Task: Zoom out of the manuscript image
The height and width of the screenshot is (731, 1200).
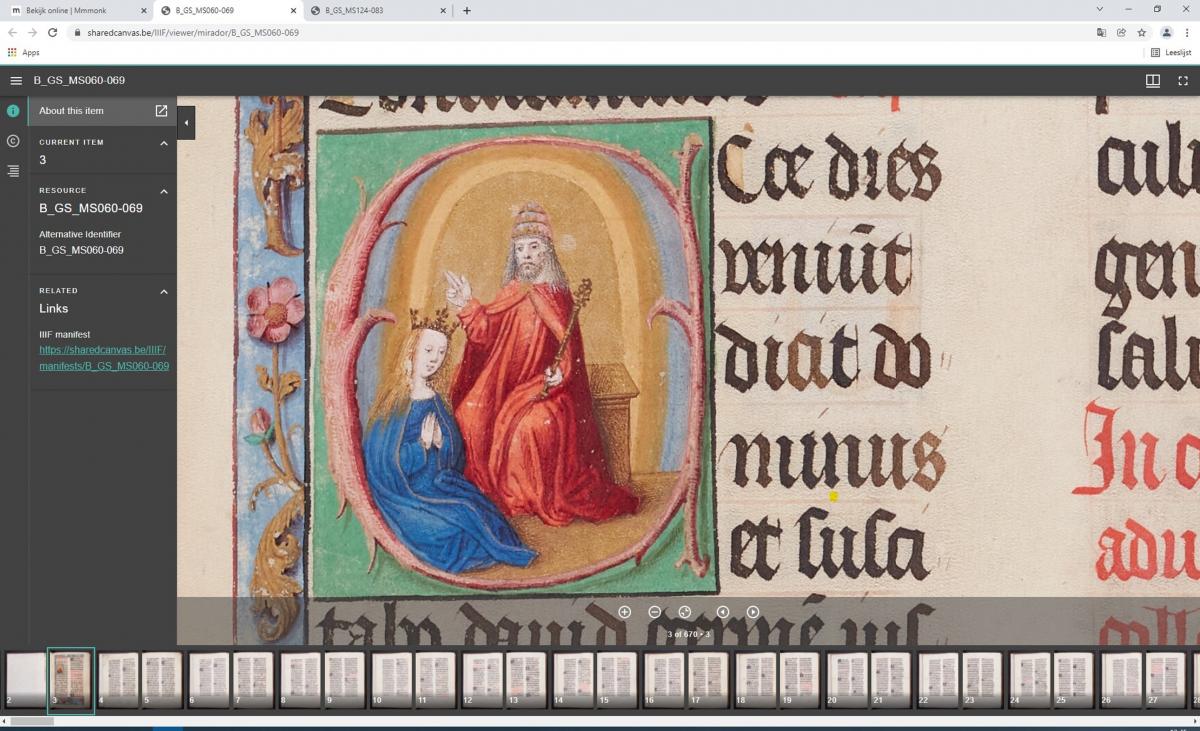Action: 654,612
